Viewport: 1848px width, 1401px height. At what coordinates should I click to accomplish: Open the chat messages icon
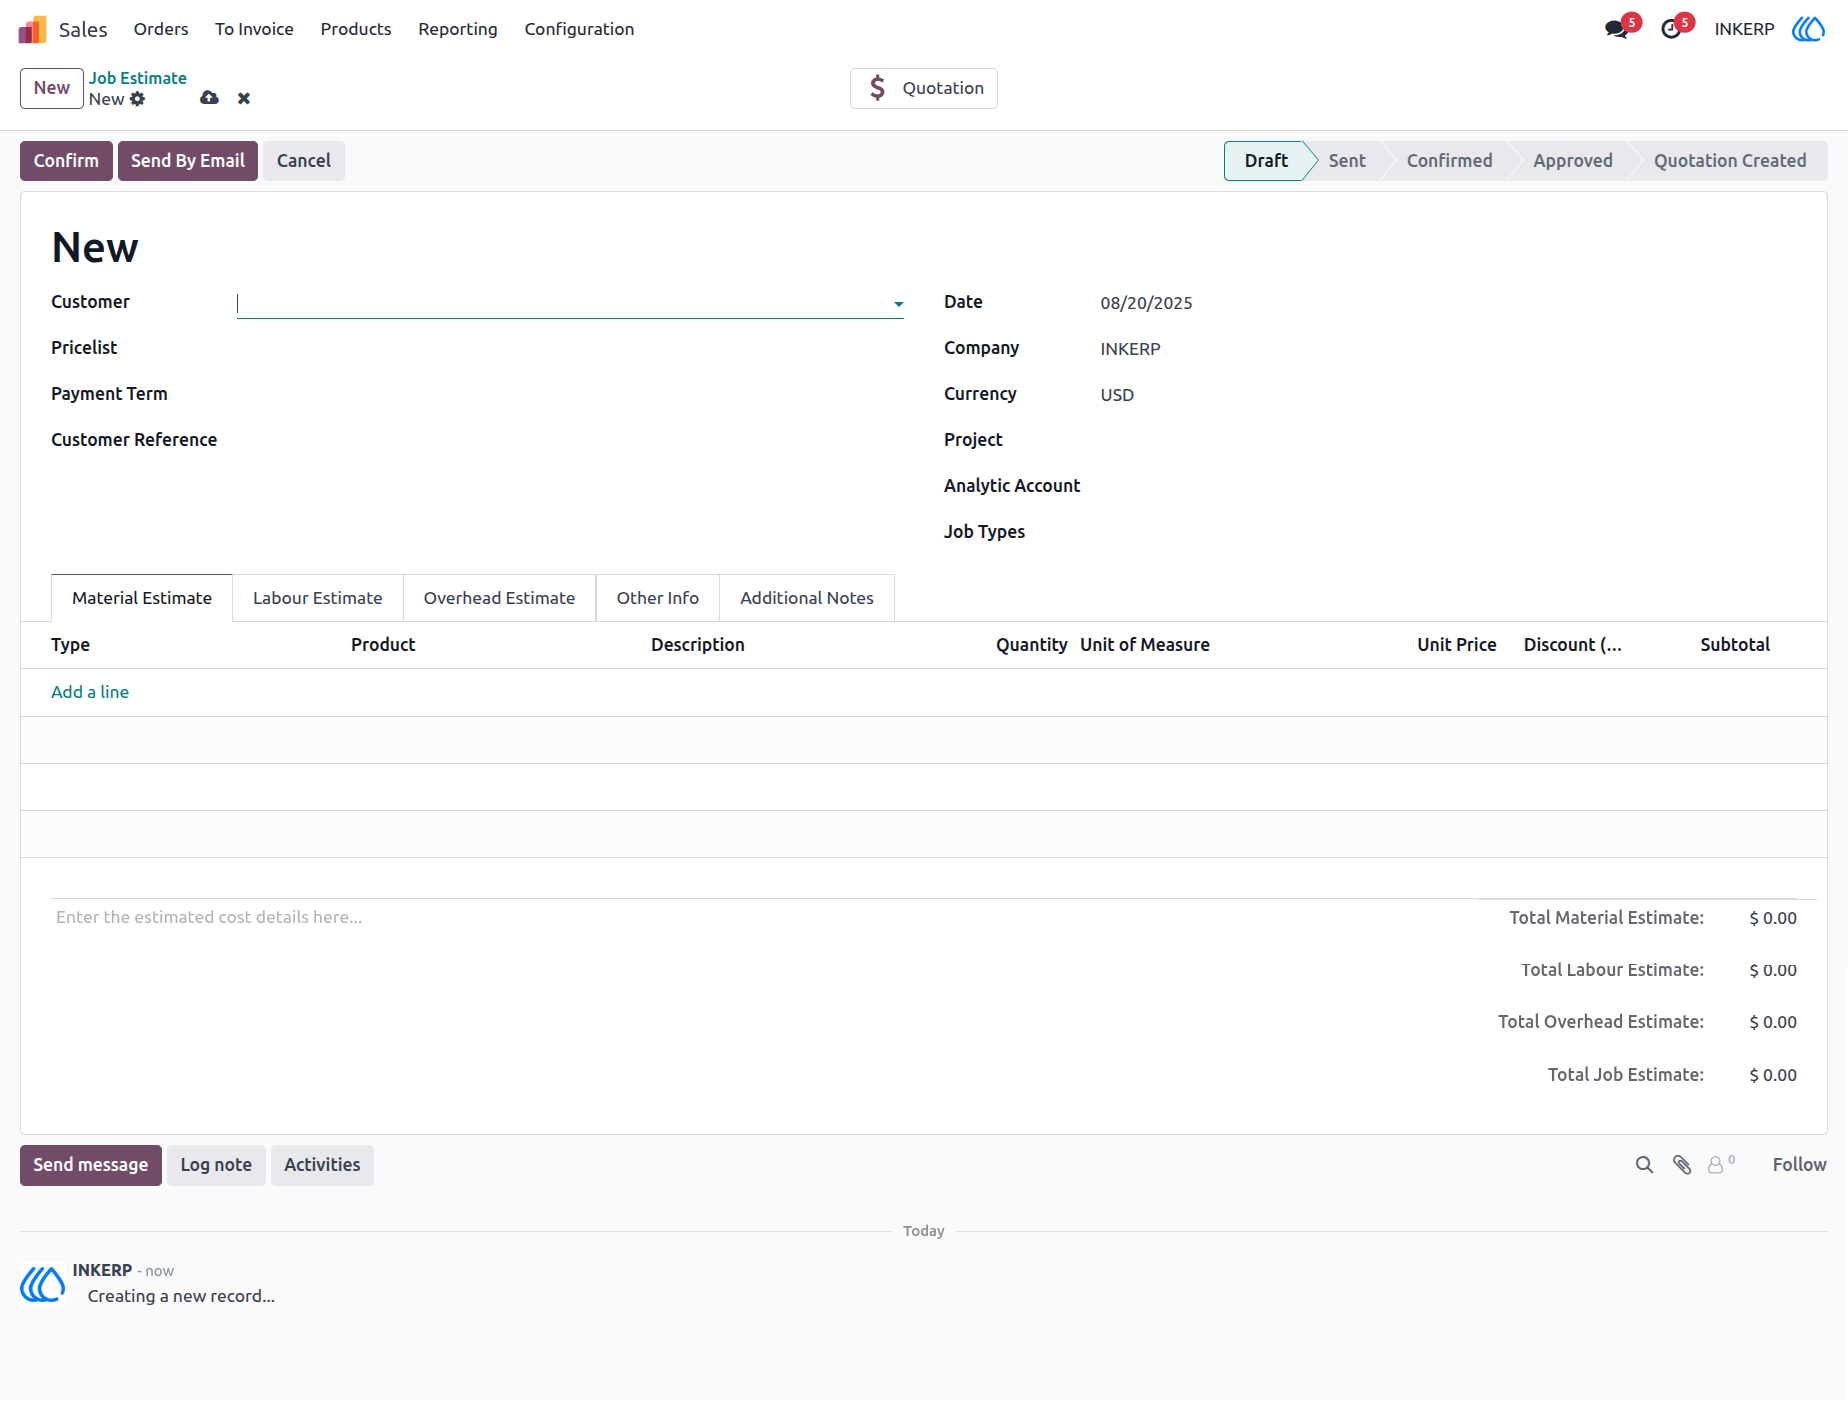(1616, 29)
